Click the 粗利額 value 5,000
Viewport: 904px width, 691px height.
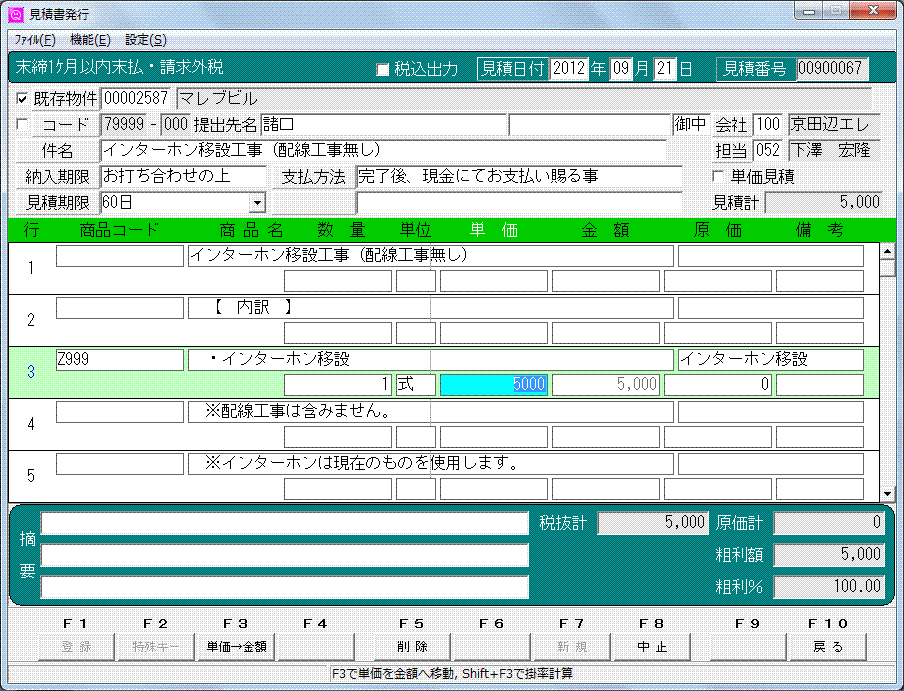(828, 554)
